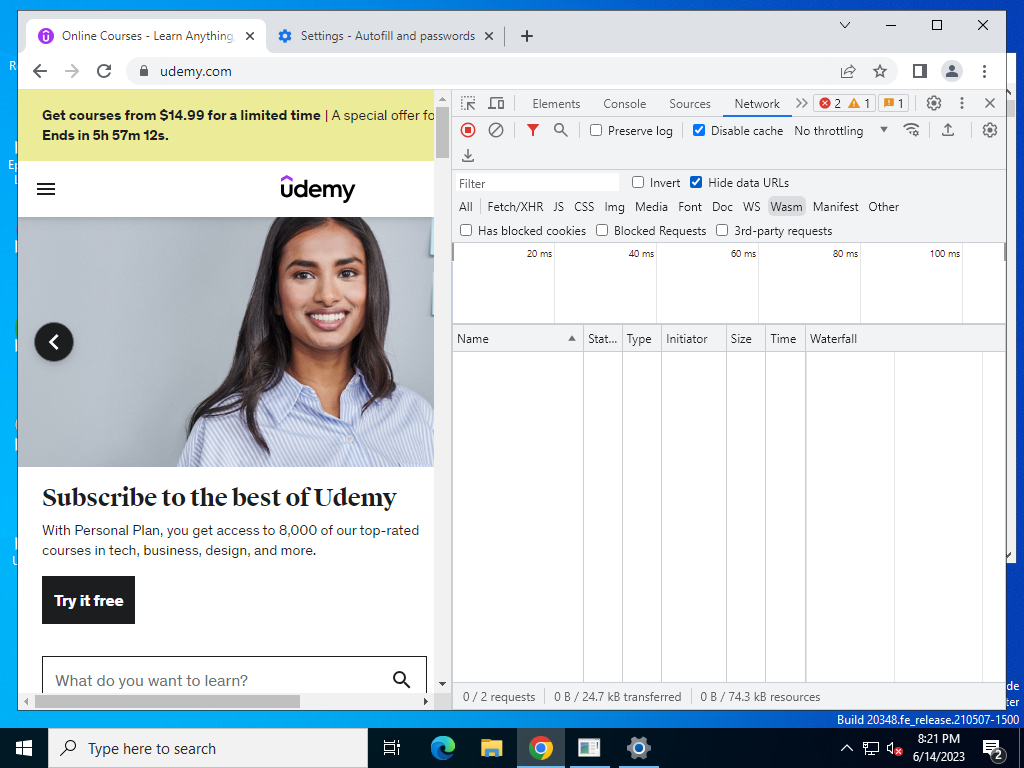This screenshot has width=1024, height=768.
Task: Reload the udemy.com page
Action: [104, 71]
